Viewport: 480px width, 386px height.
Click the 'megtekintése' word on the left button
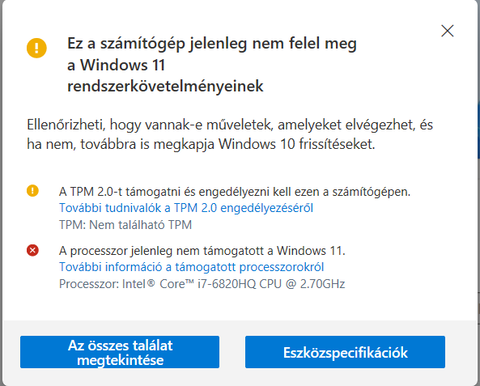pyautogui.click(x=120, y=360)
